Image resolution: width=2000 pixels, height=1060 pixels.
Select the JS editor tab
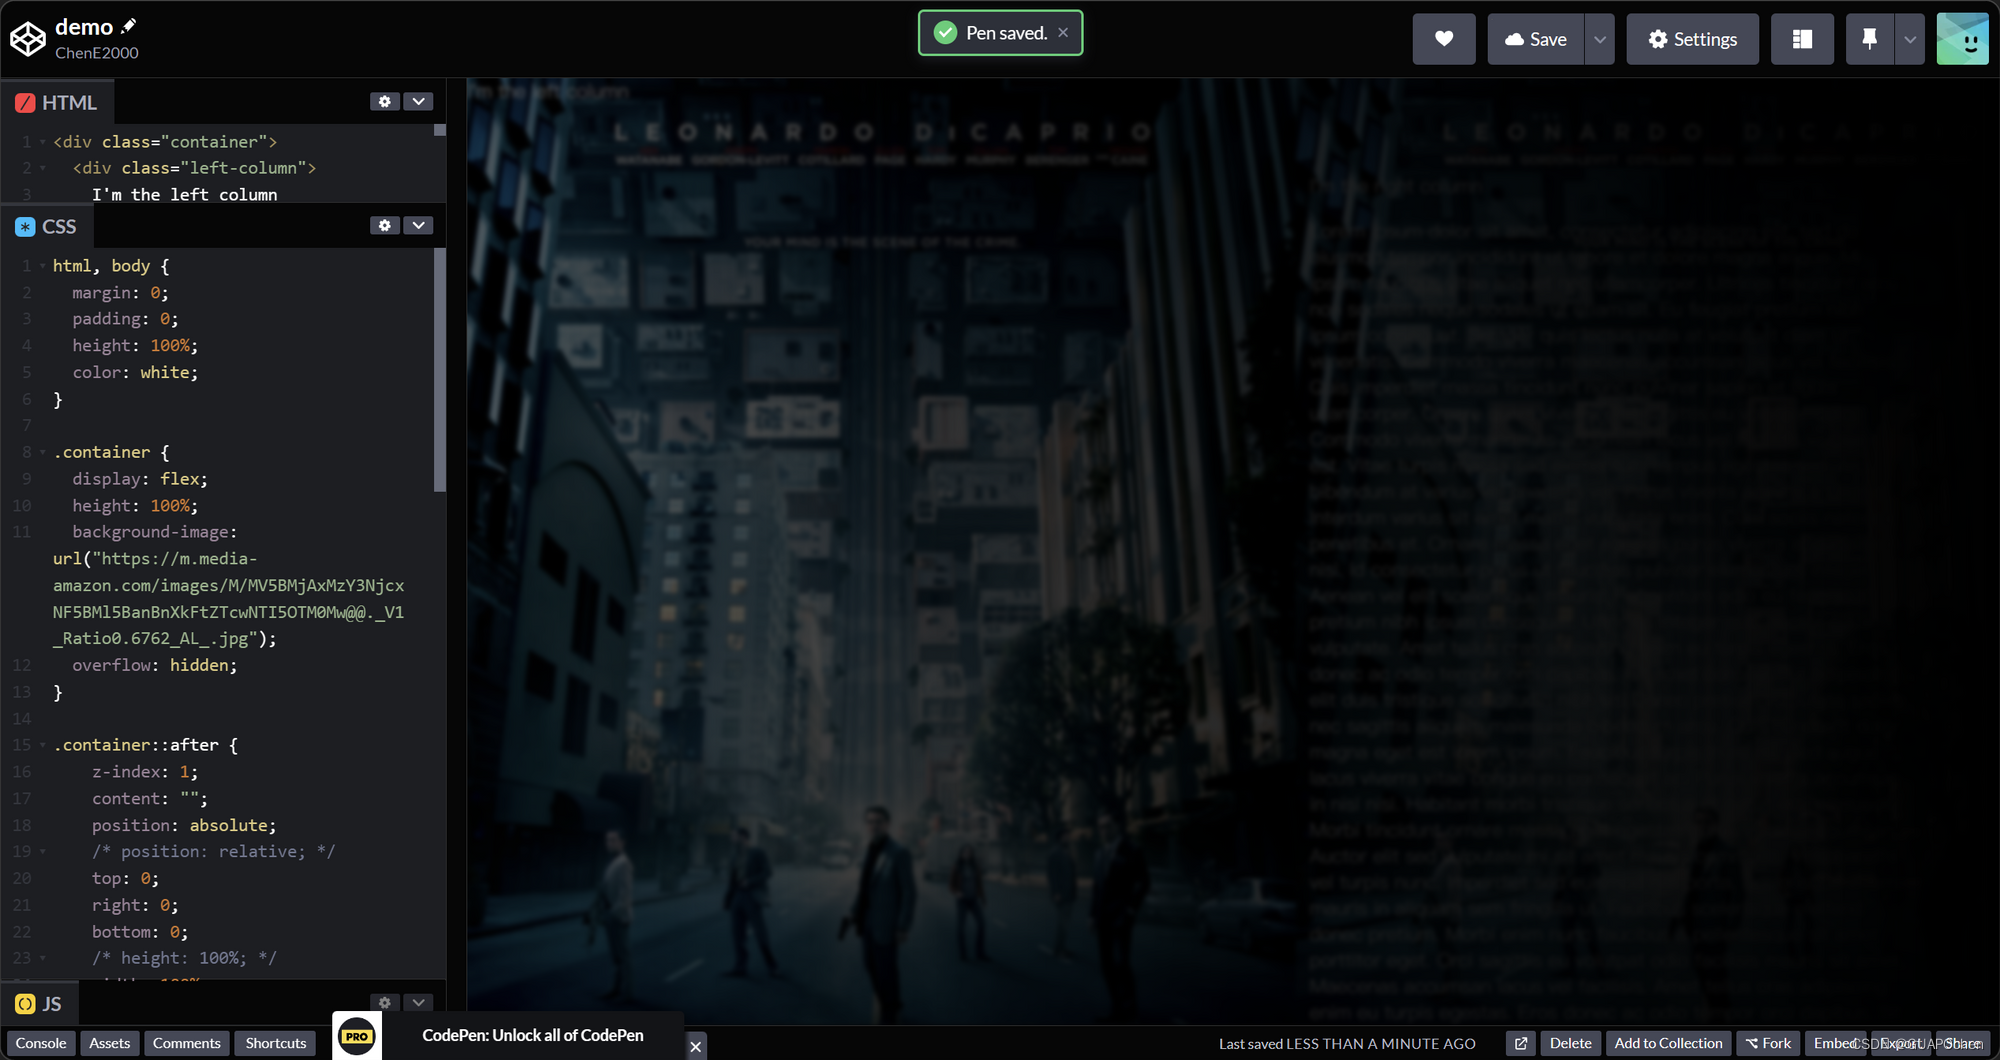click(x=39, y=1003)
